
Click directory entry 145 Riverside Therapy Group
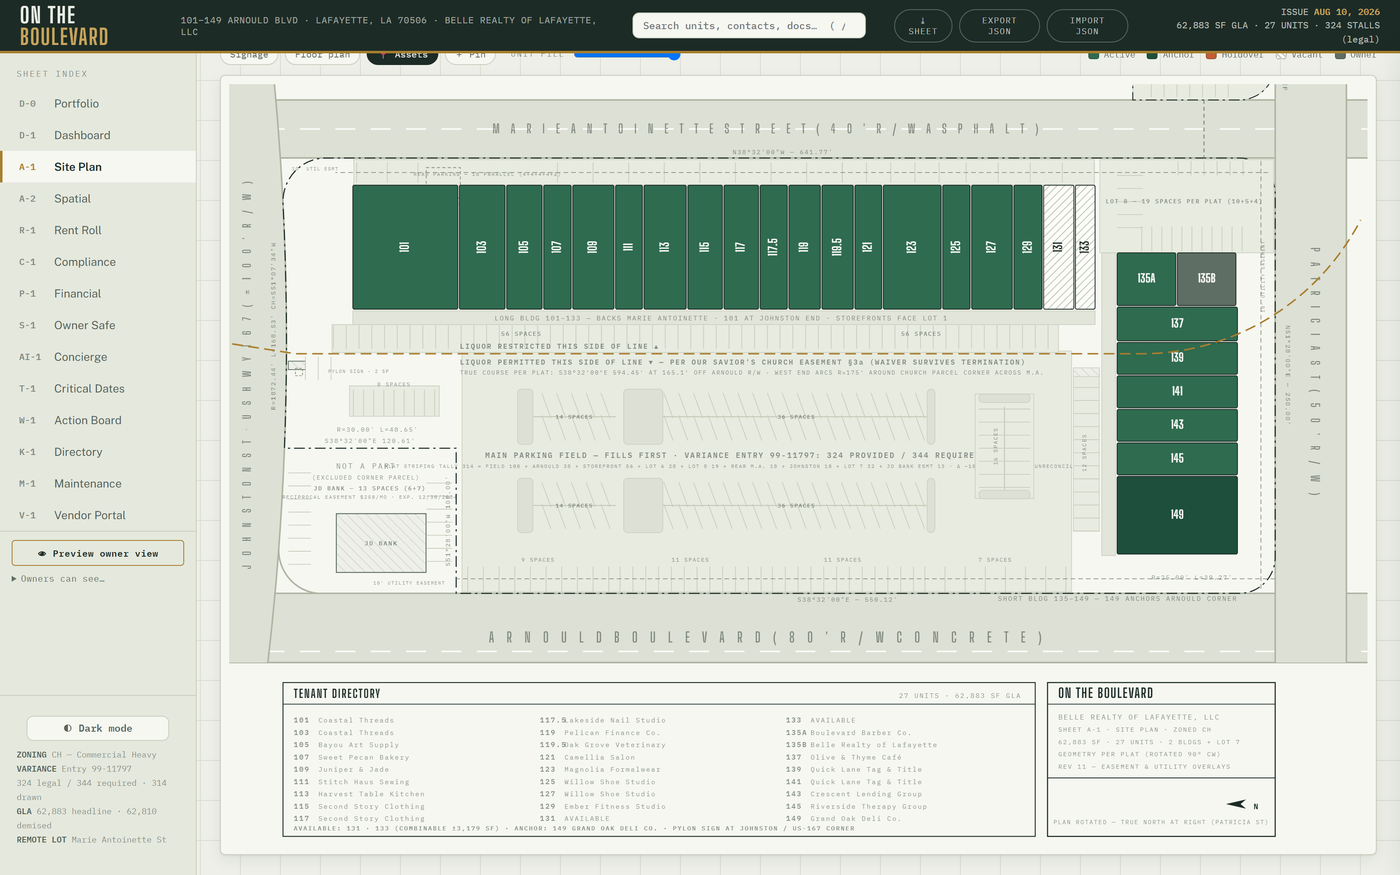tap(856, 806)
